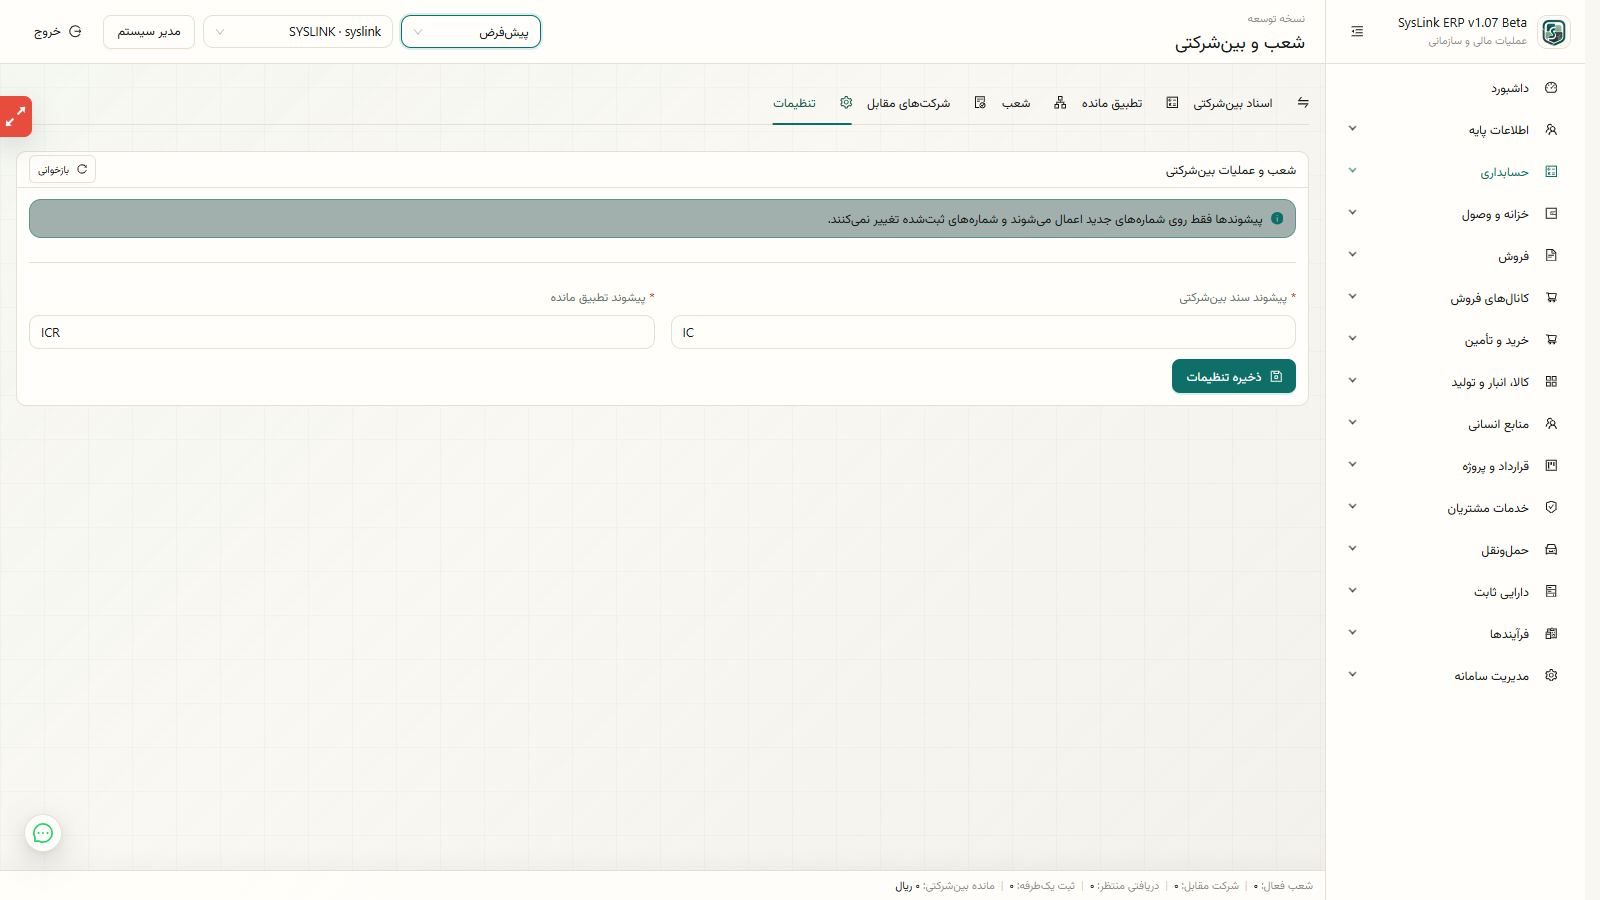Viewport: 1600px width, 900px height.
Task: Expand the کانال‌های فروش chevron
Action: 1352,297
